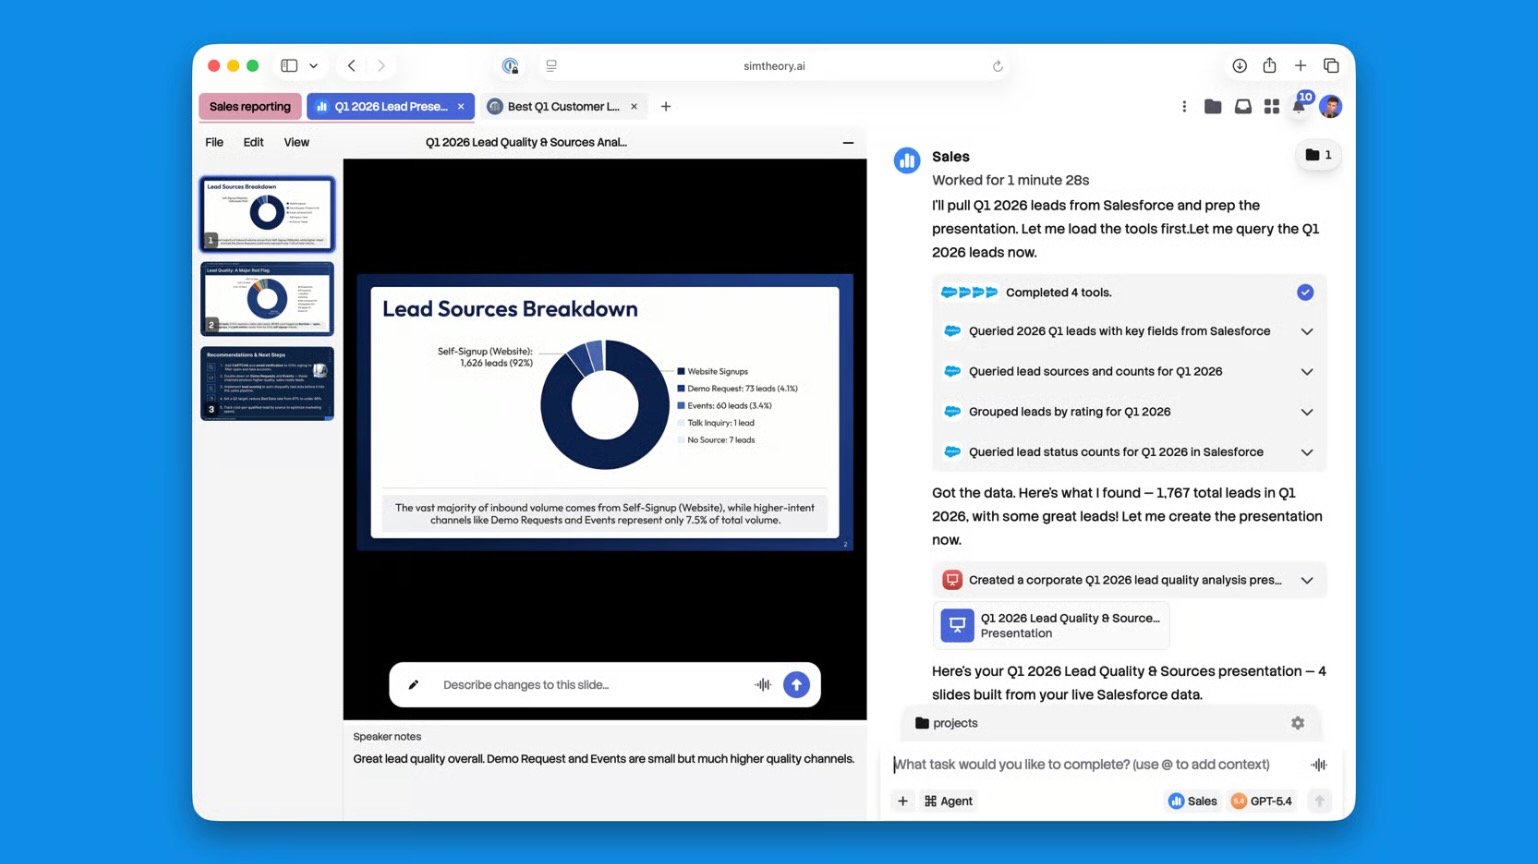Click the pencil icon in slide prompt
The image size is (1538, 864).
[x=414, y=685]
